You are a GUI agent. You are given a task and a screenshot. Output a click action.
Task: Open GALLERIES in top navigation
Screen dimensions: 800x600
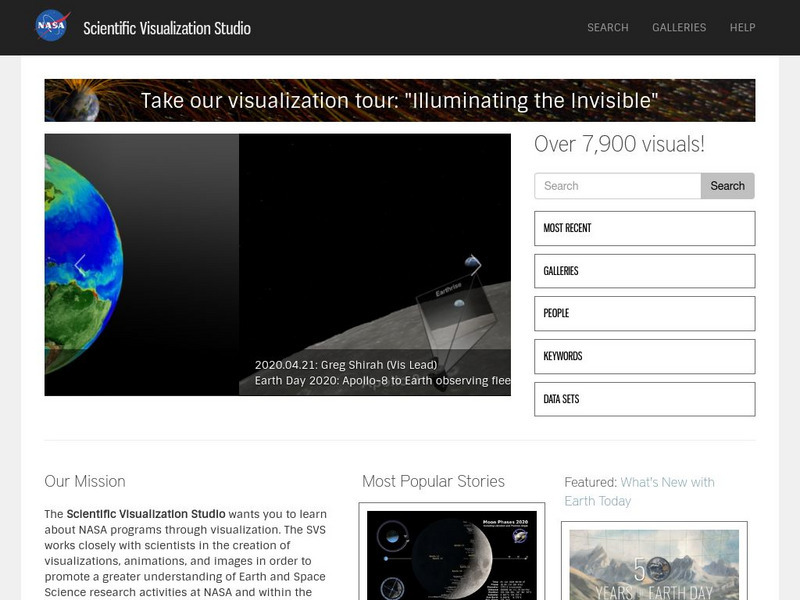click(x=679, y=28)
